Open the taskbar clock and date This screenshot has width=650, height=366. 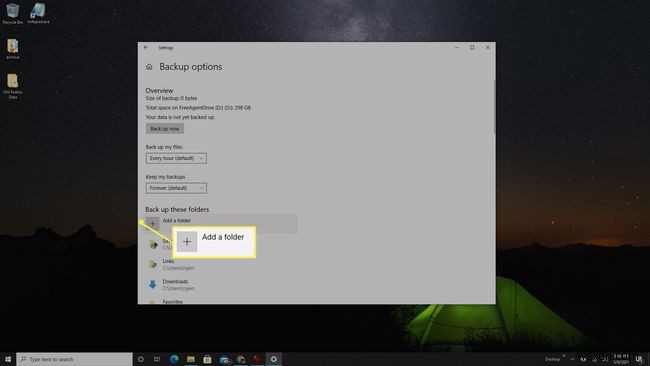click(x=621, y=359)
